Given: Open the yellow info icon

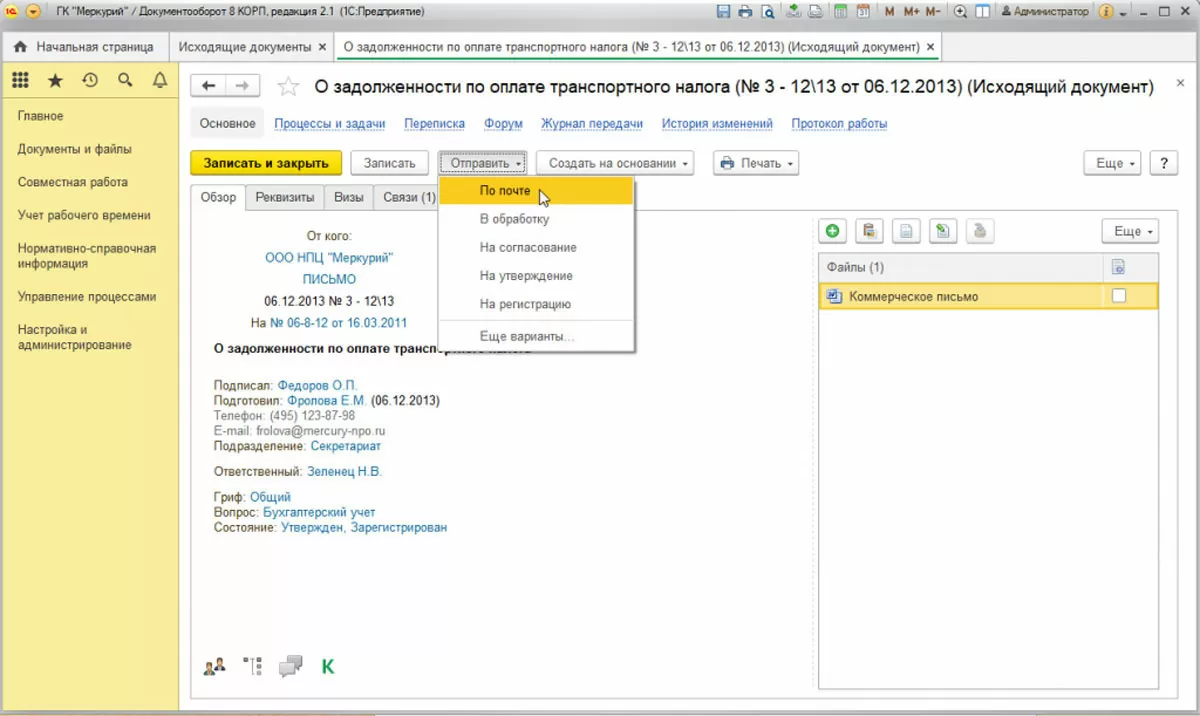Looking at the screenshot, I should tap(1105, 12).
